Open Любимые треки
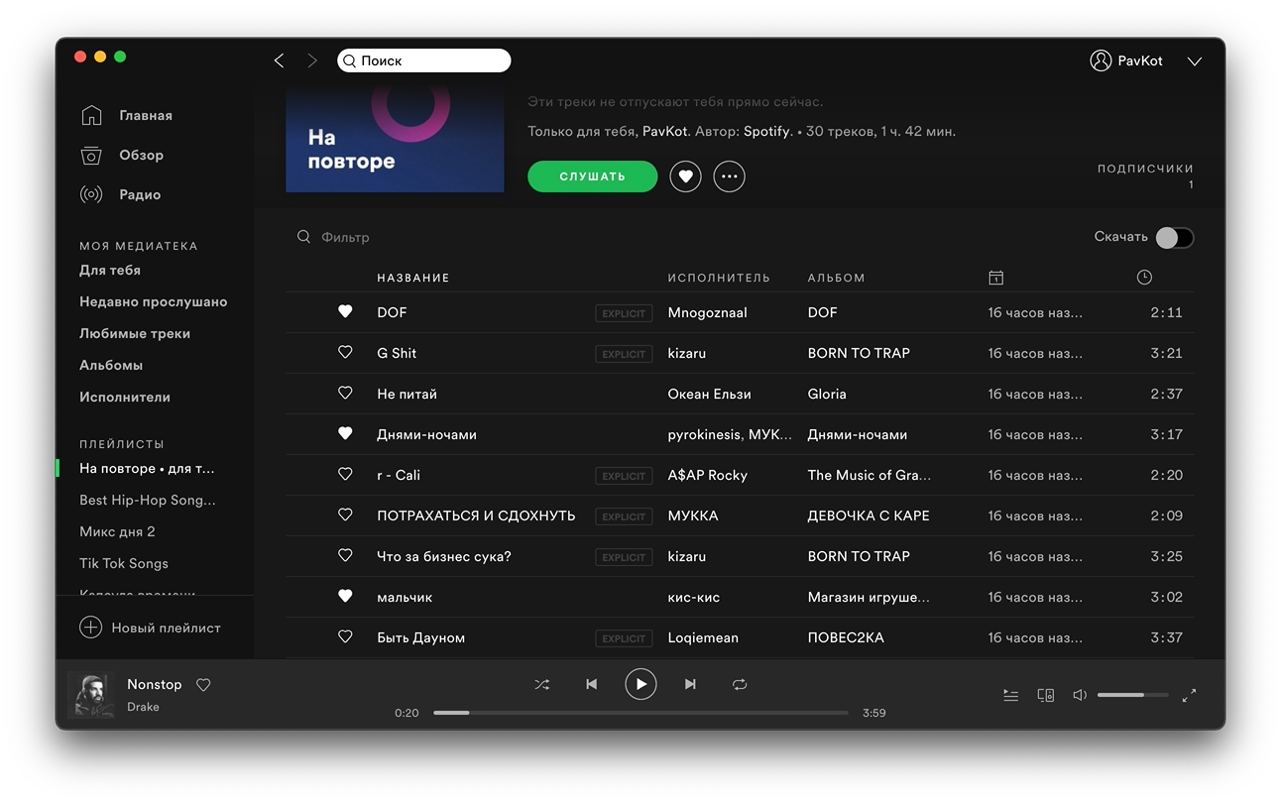1280x803 pixels. (135, 334)
